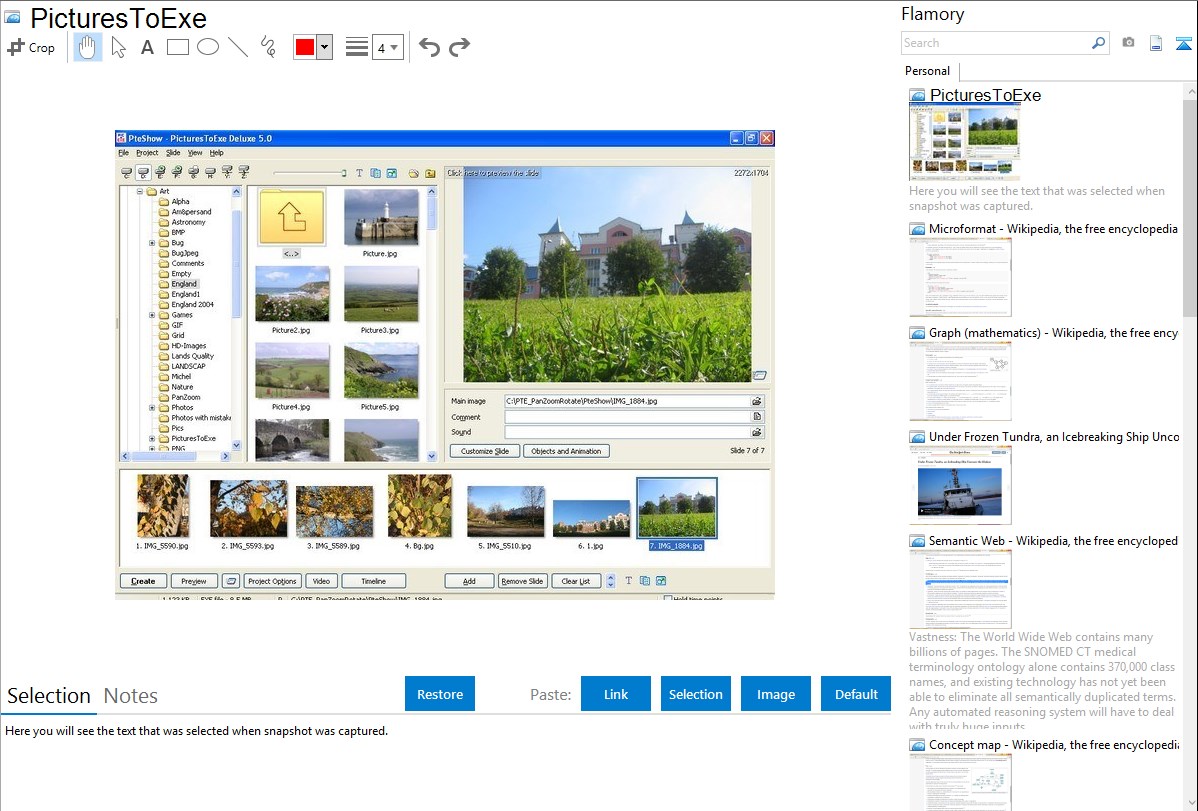
Task: Click the folder-up thumbnail
Action: (x=291, y=217)
